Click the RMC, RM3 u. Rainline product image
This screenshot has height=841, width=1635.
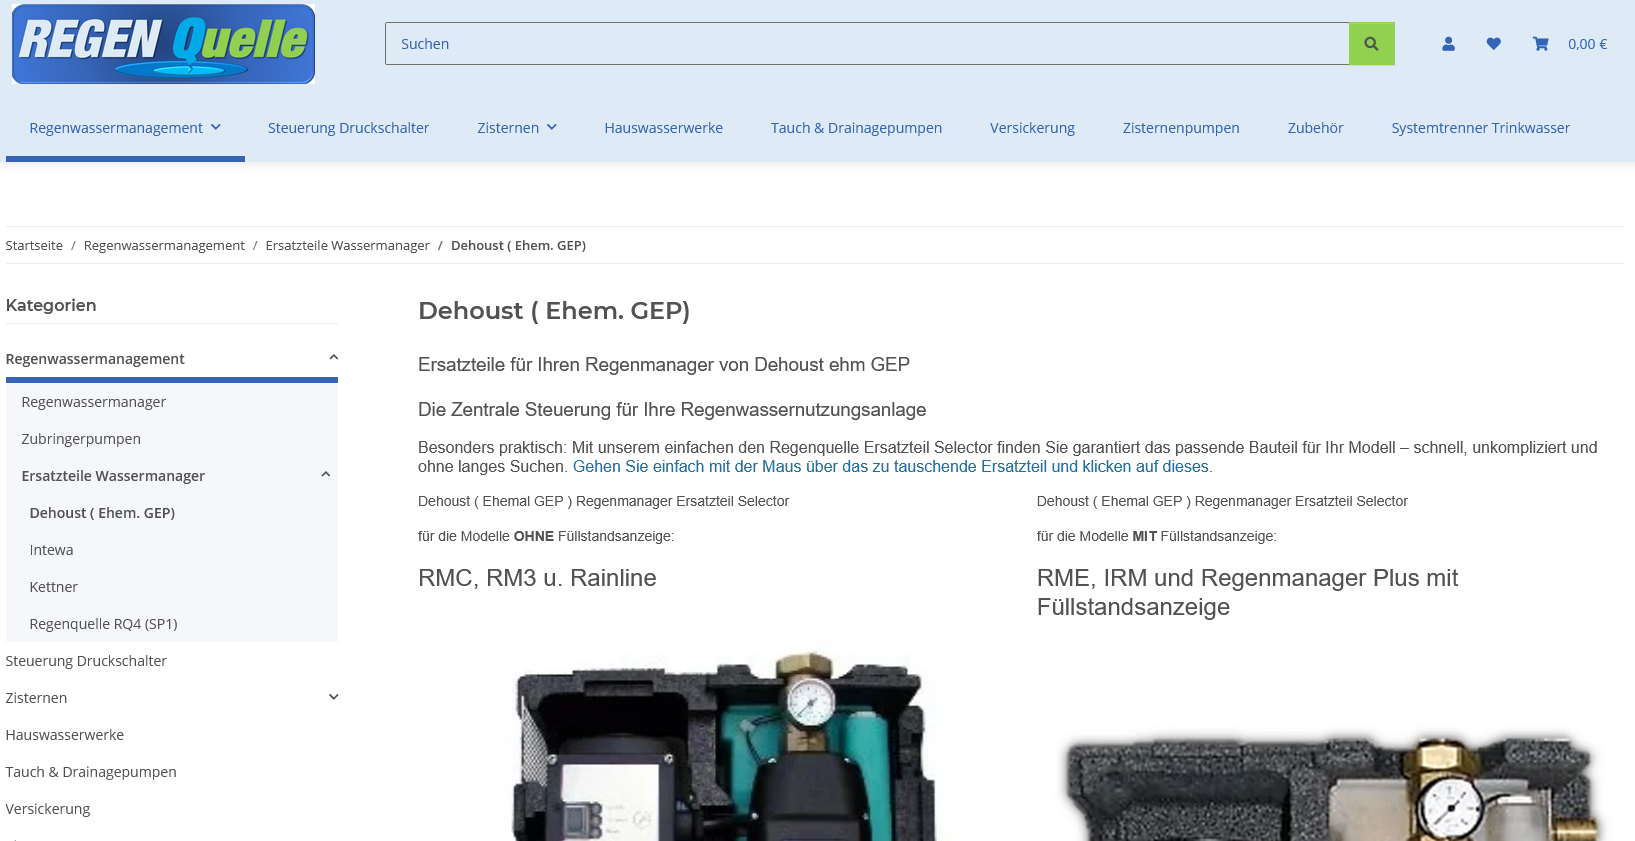[726, 746]
